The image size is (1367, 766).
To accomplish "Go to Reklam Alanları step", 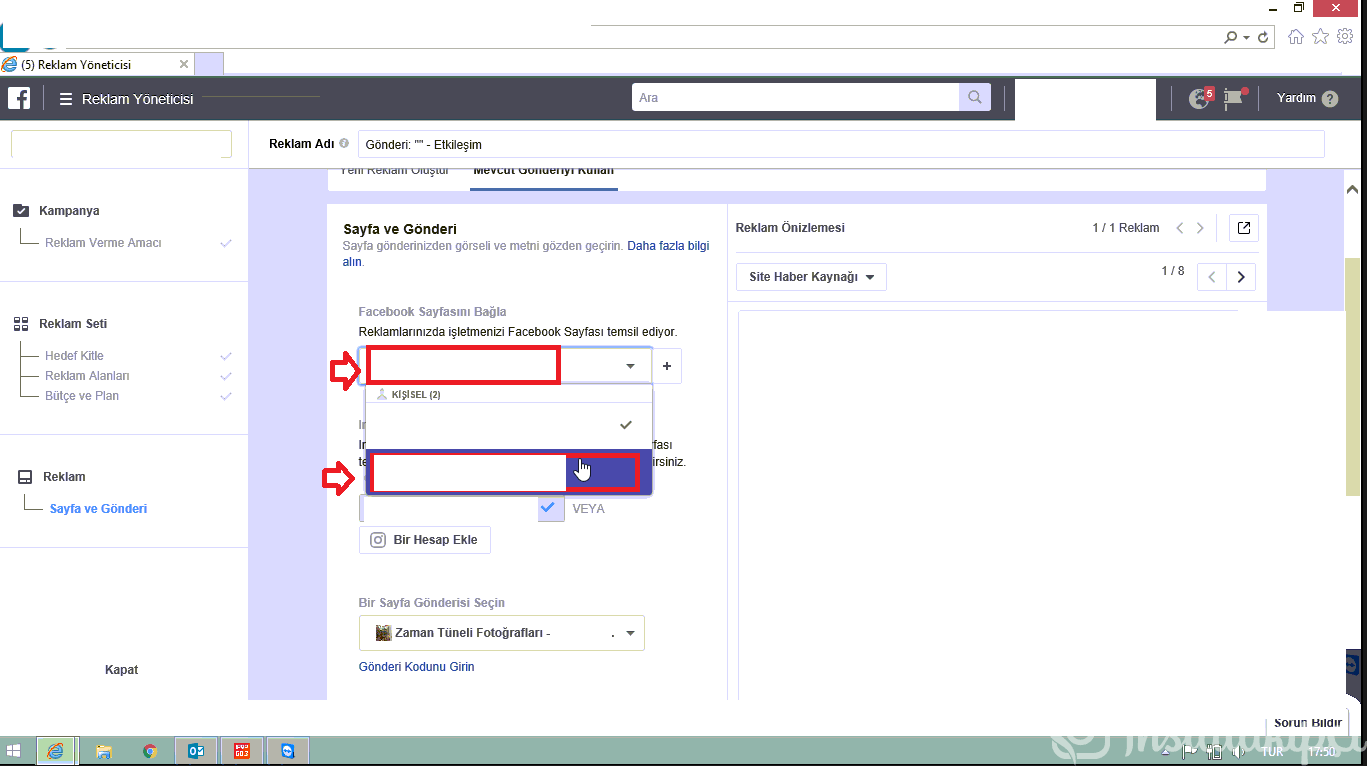I will coord(87,376).
